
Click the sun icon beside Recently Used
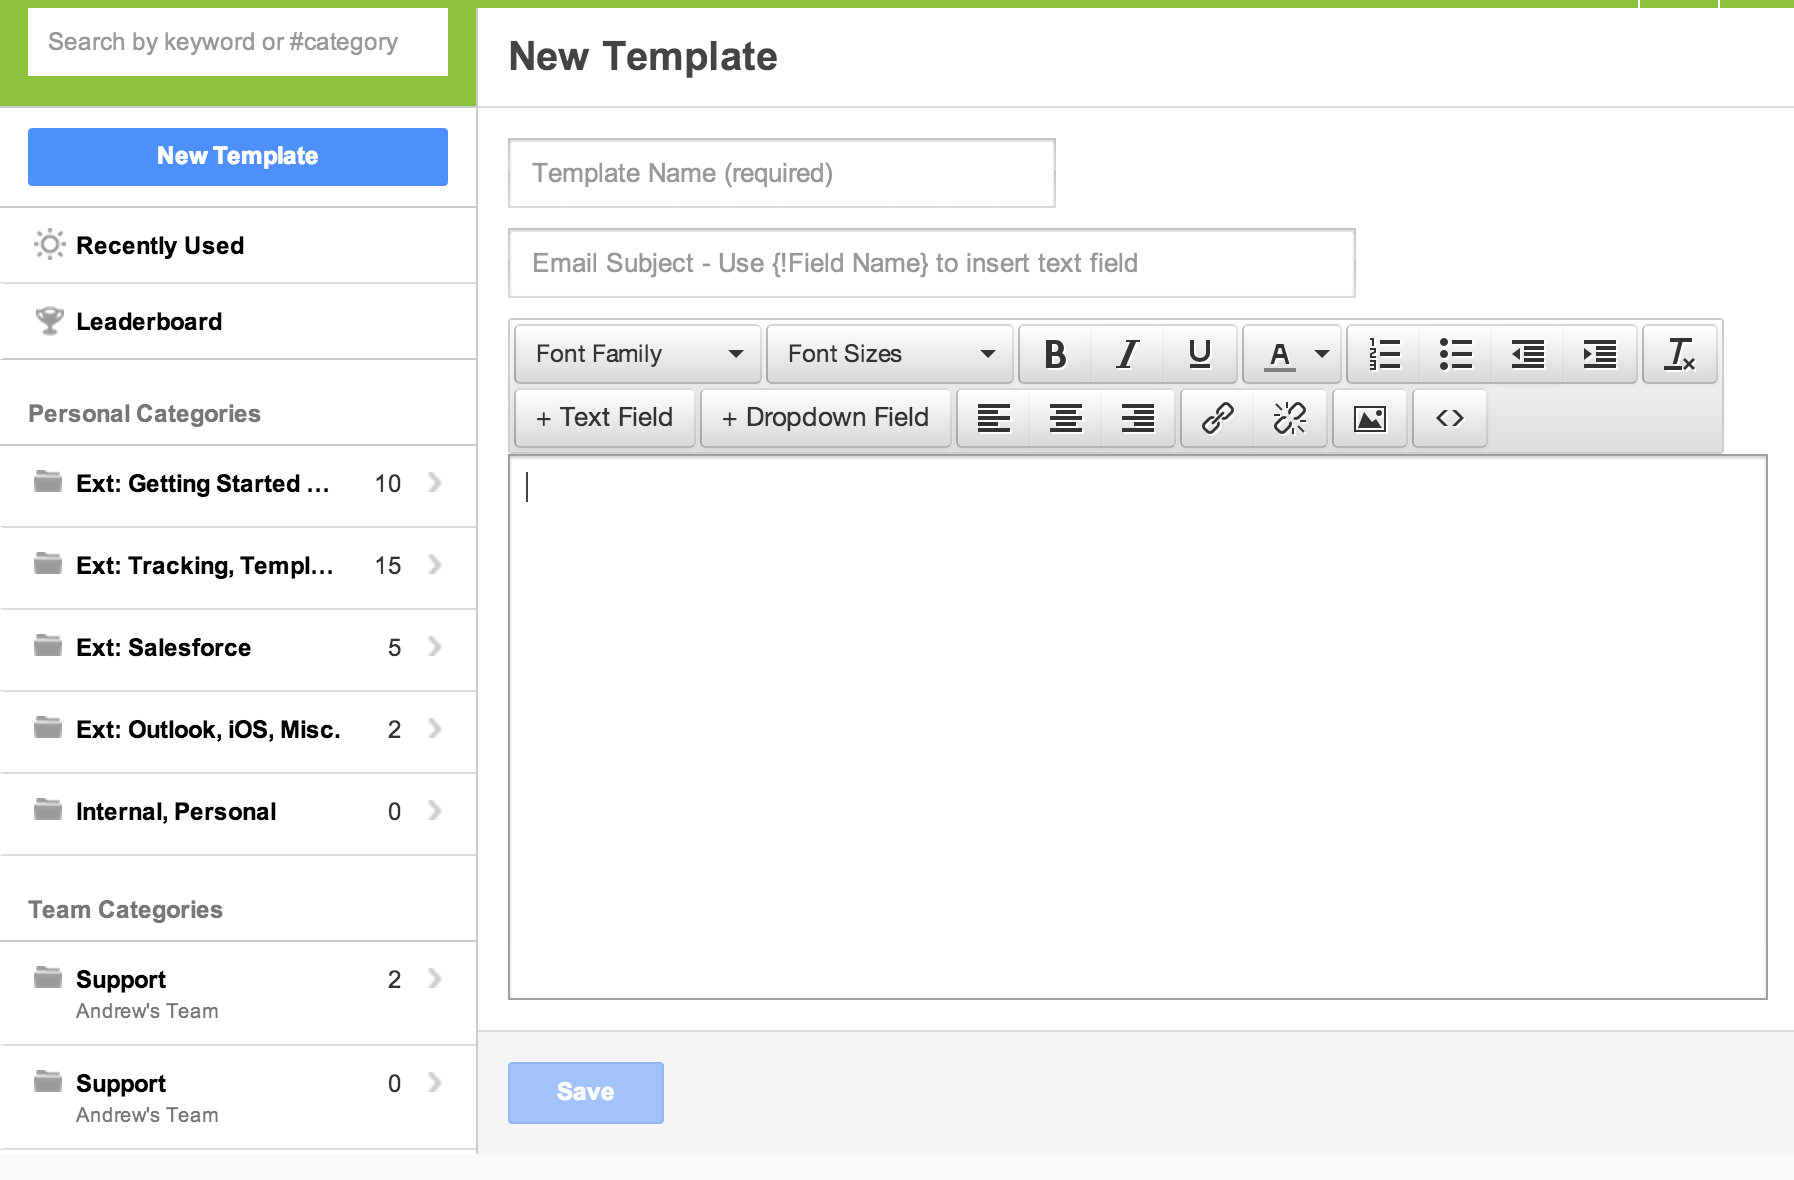click(49, 245)
